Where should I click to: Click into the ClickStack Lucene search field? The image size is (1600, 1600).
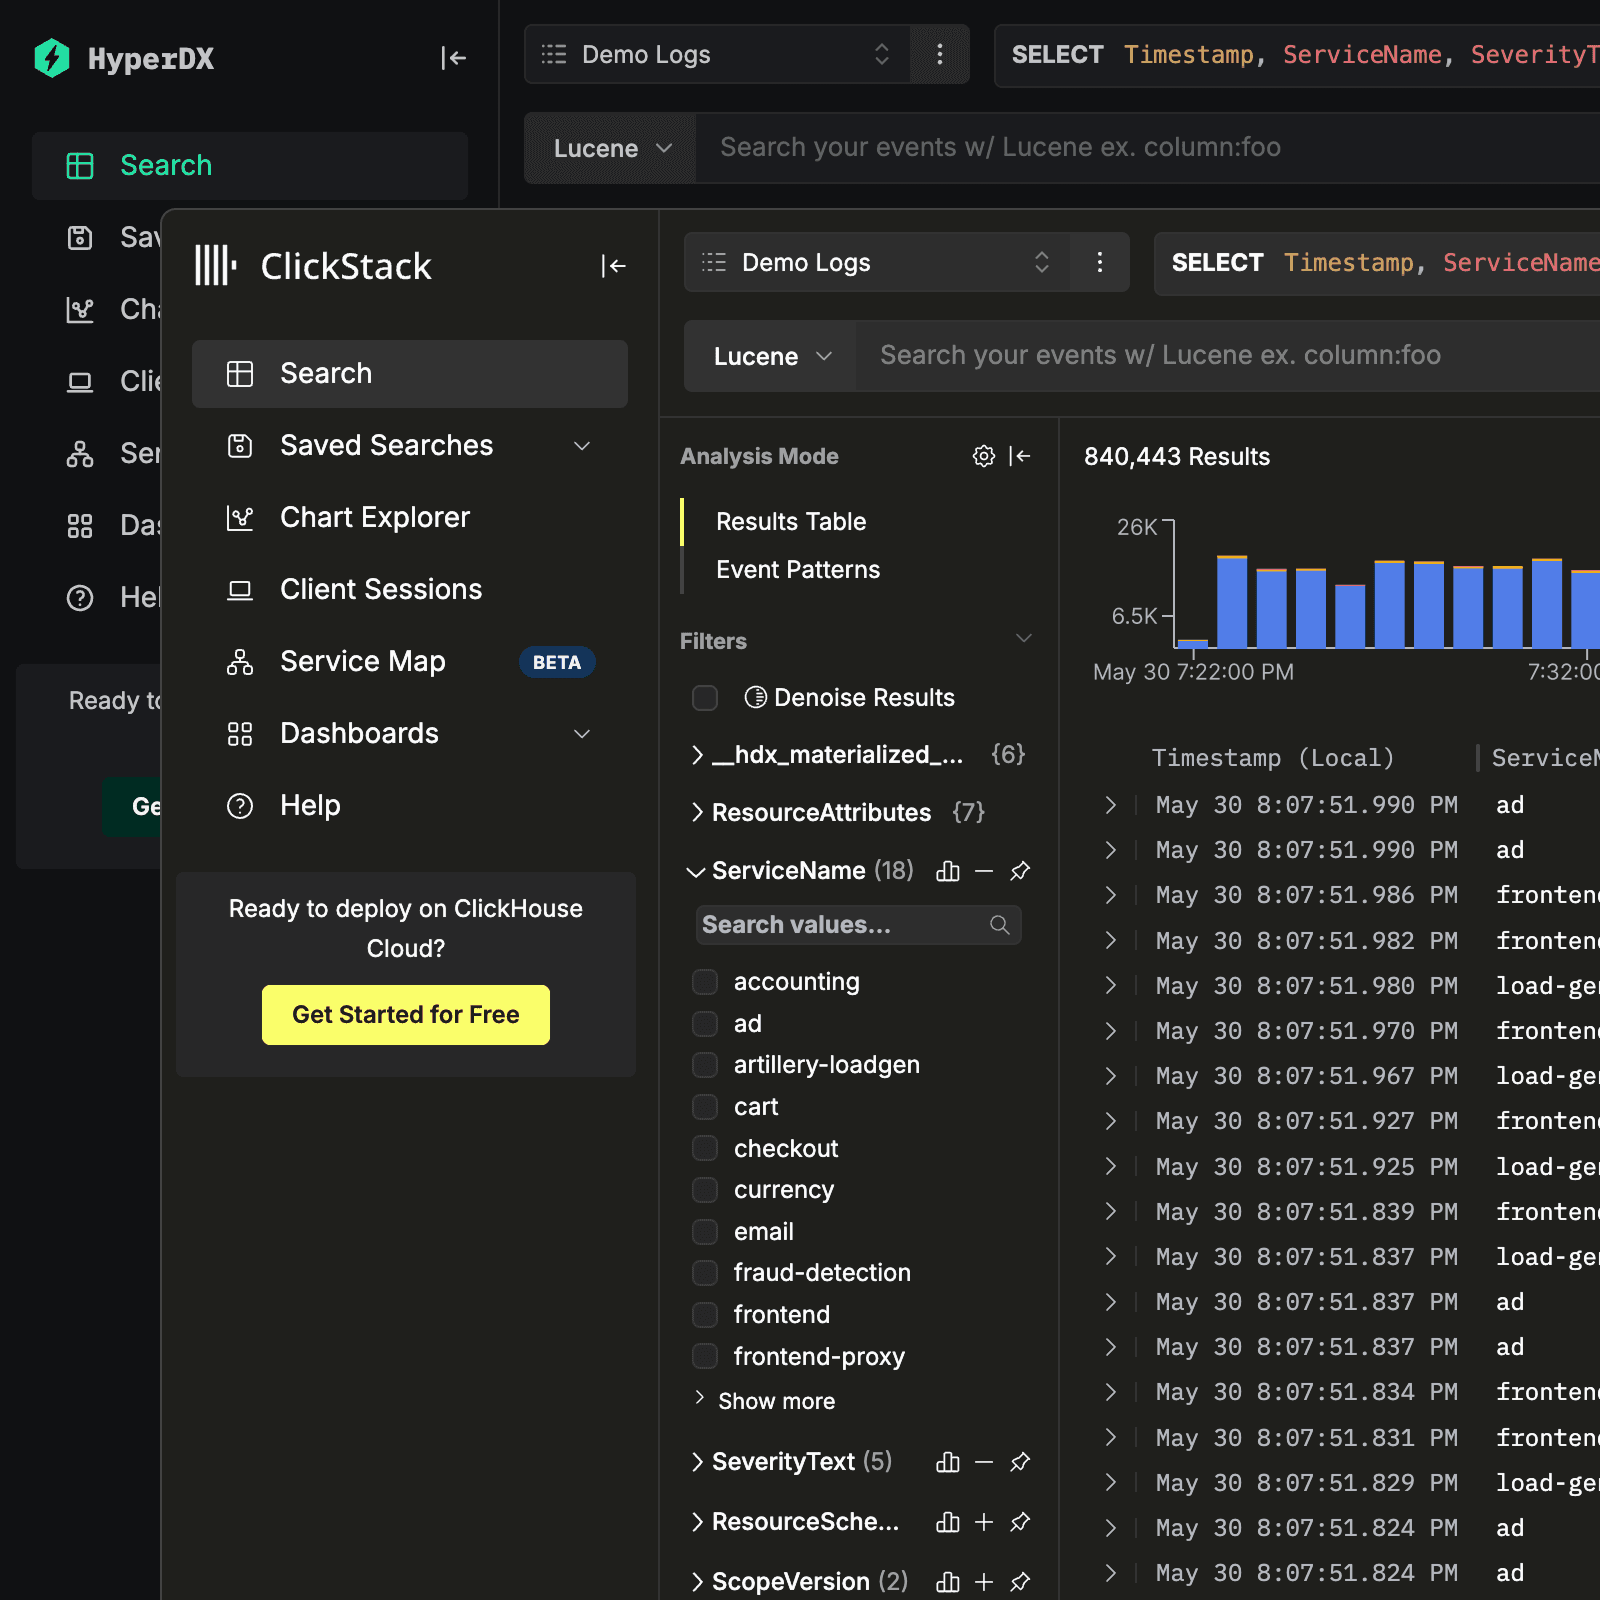pos(1230,356)
